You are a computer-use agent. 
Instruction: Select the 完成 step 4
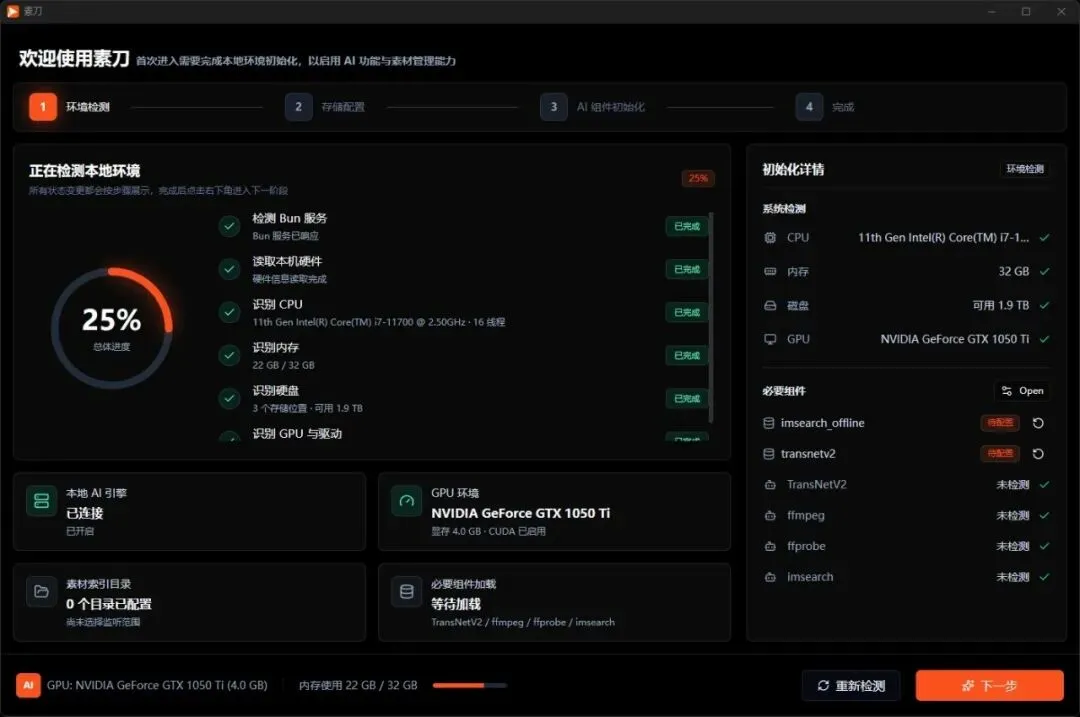[825, 107]
